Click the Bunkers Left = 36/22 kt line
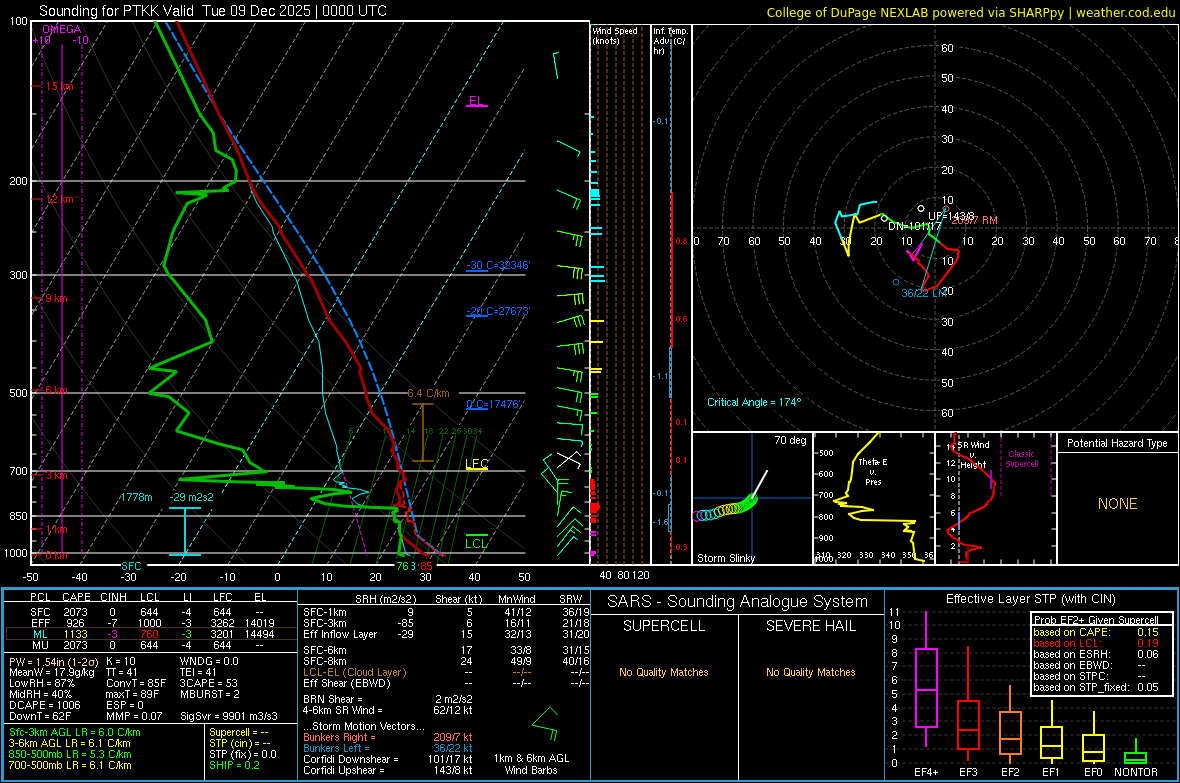 pos(388,748)
